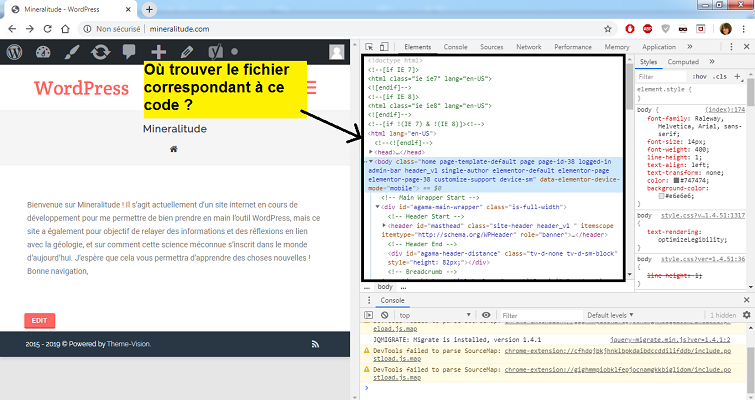Reload the Mineralitude page

point(47,29)
